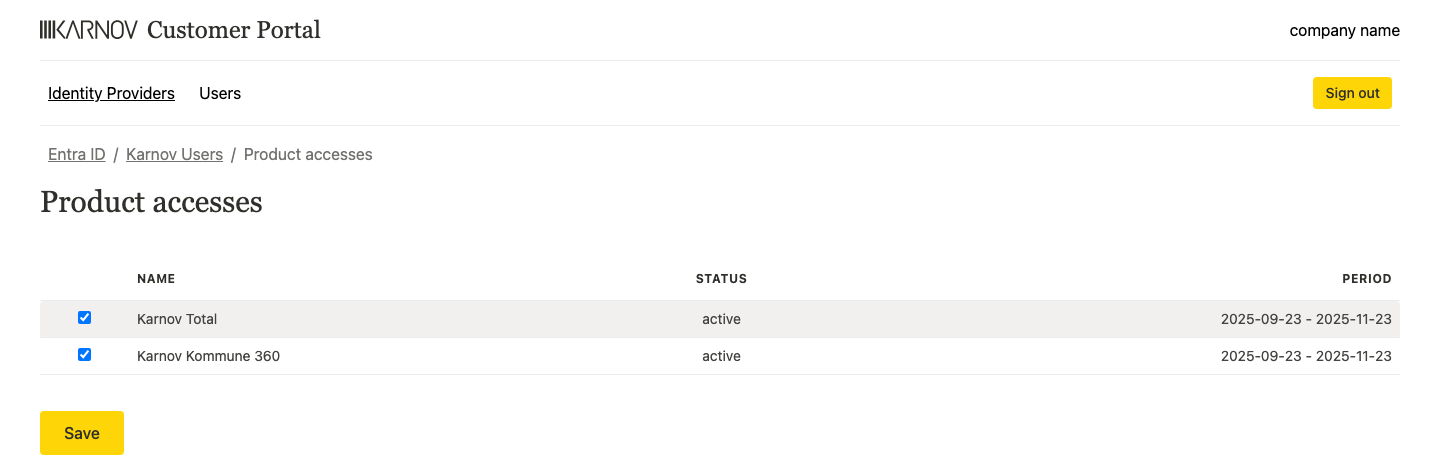This screenshot has width=1440, height=461.
Task: Select the PERIOD column header
Action: pos(1366,279)
